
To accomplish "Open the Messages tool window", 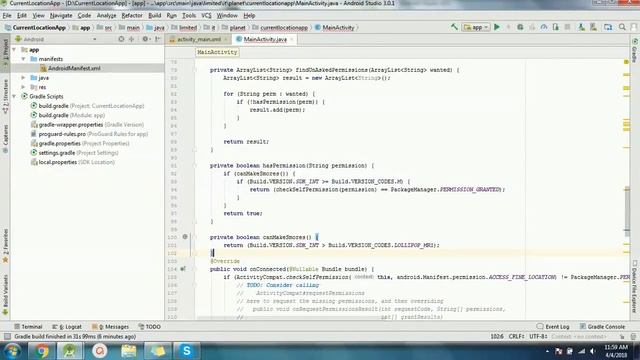I will coord(110,327).
